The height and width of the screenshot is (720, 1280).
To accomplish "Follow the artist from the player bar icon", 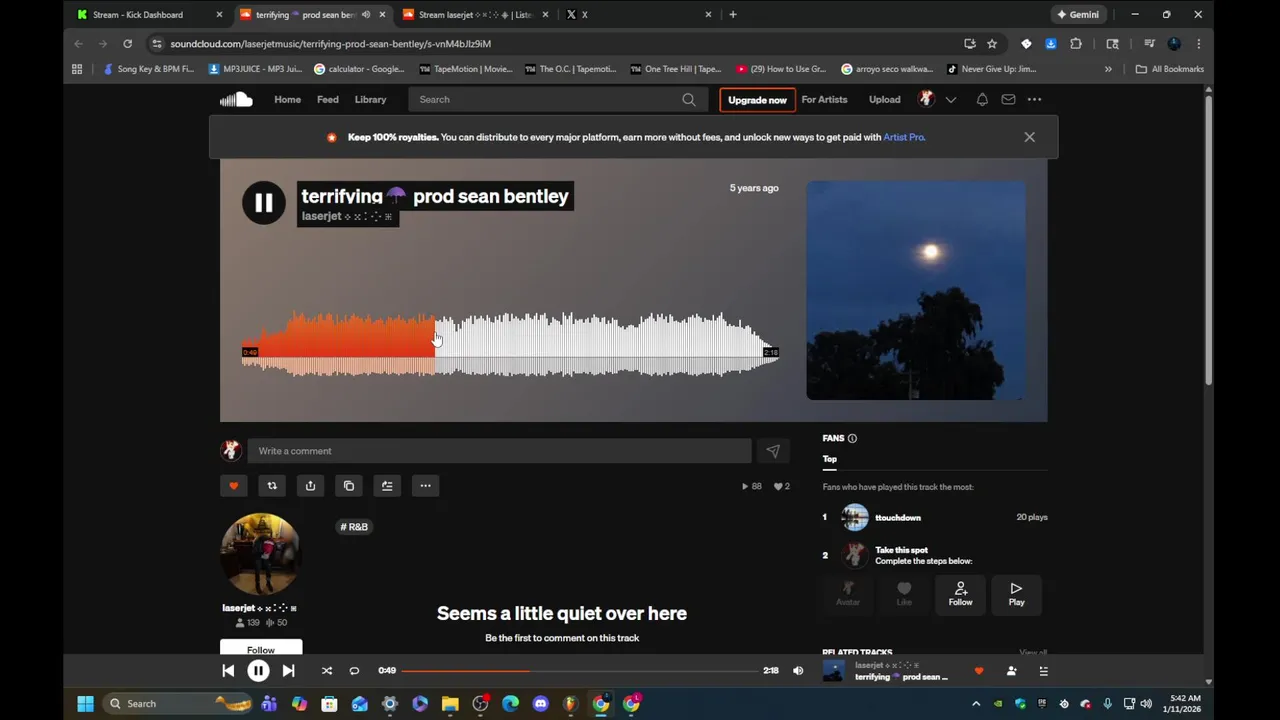I will (1011, 671).
